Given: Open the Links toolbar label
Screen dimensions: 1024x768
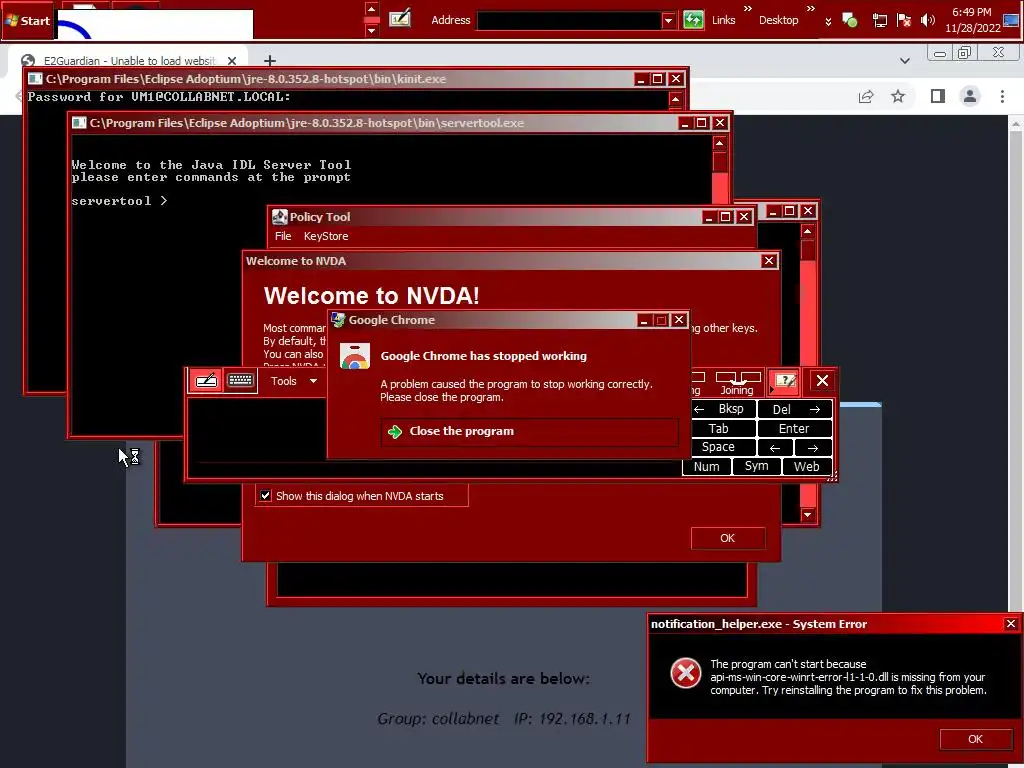Looking at the screenshot, I should 724,20.
